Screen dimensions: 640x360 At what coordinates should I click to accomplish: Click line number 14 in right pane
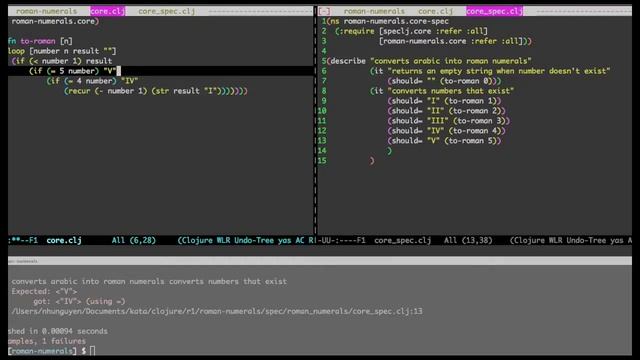322,151
